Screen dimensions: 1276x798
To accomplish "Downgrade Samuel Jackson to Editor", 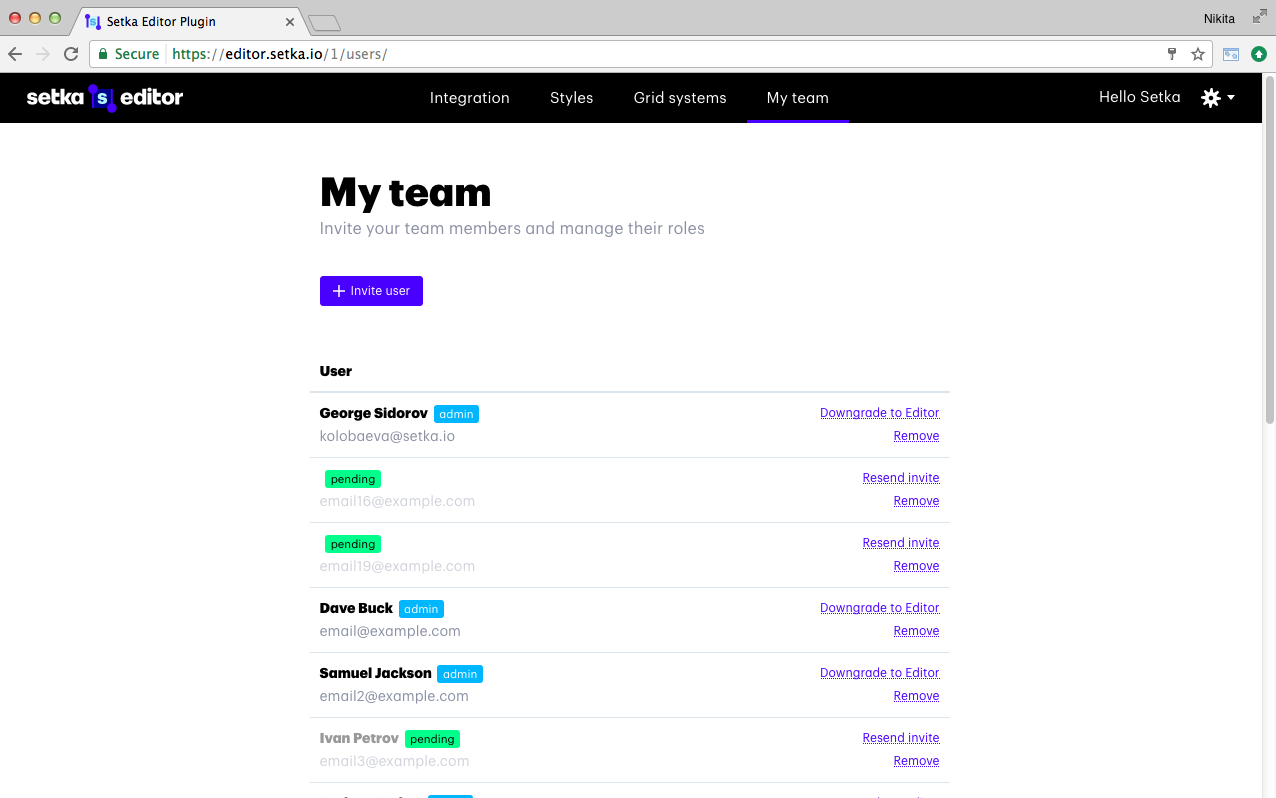I will point(880,673).
